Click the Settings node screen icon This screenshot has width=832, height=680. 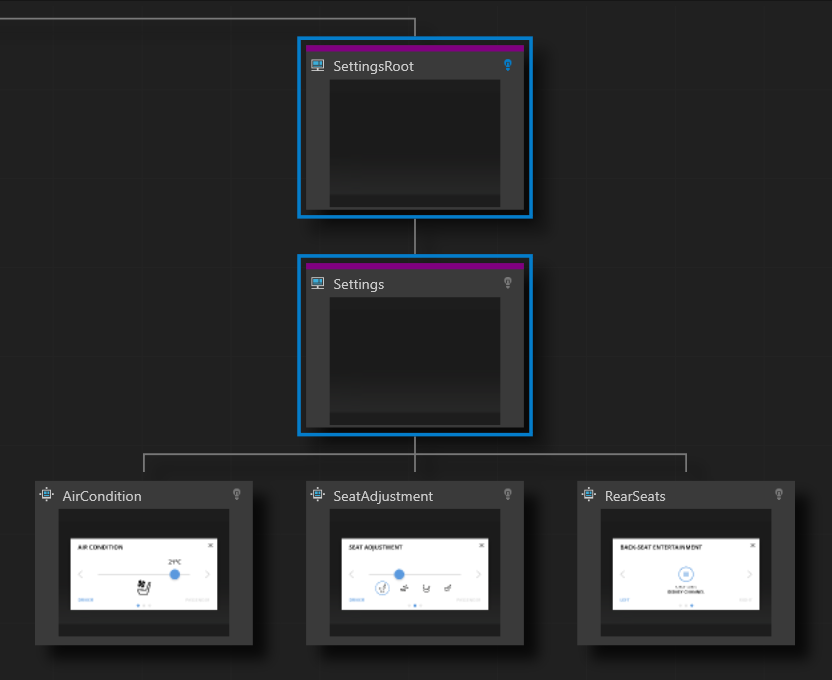[x=317, y=284]
